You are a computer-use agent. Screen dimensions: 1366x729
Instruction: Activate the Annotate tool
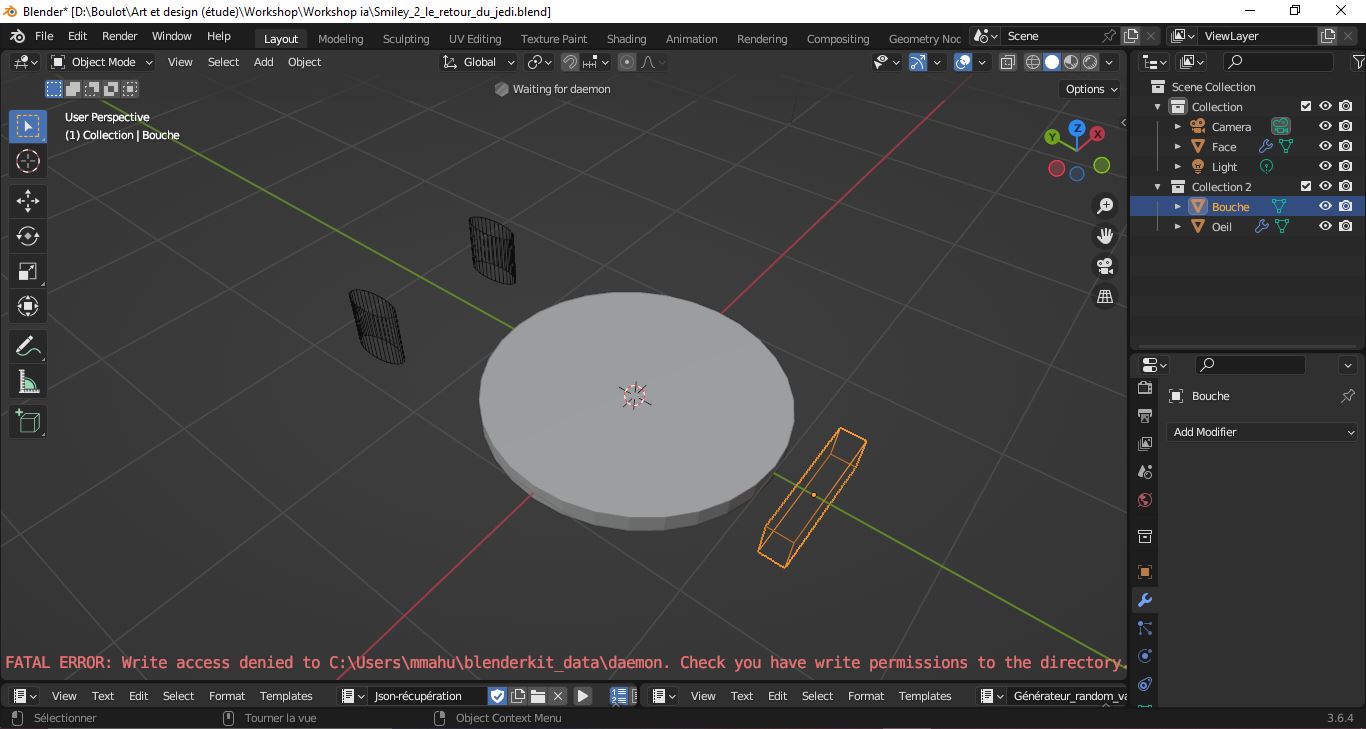tap(28, 347)
